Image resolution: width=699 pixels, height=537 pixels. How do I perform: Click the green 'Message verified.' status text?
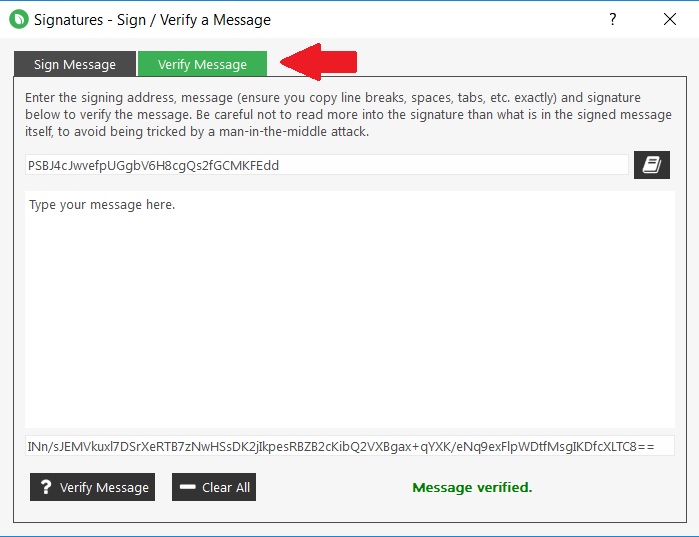[x=472, y=487]
